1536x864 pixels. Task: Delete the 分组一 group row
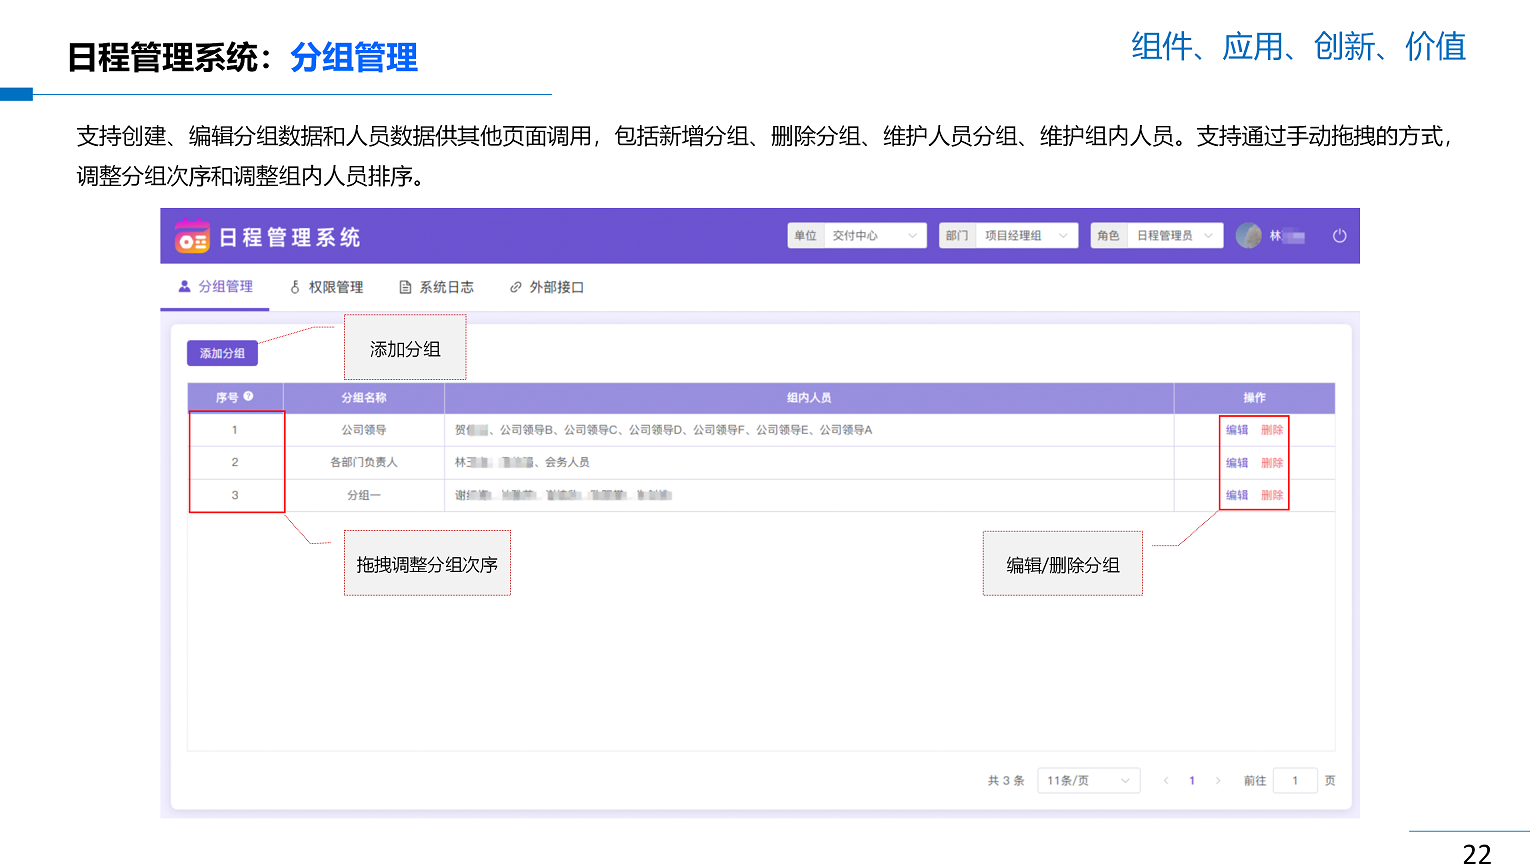[x=1272, y=495]
